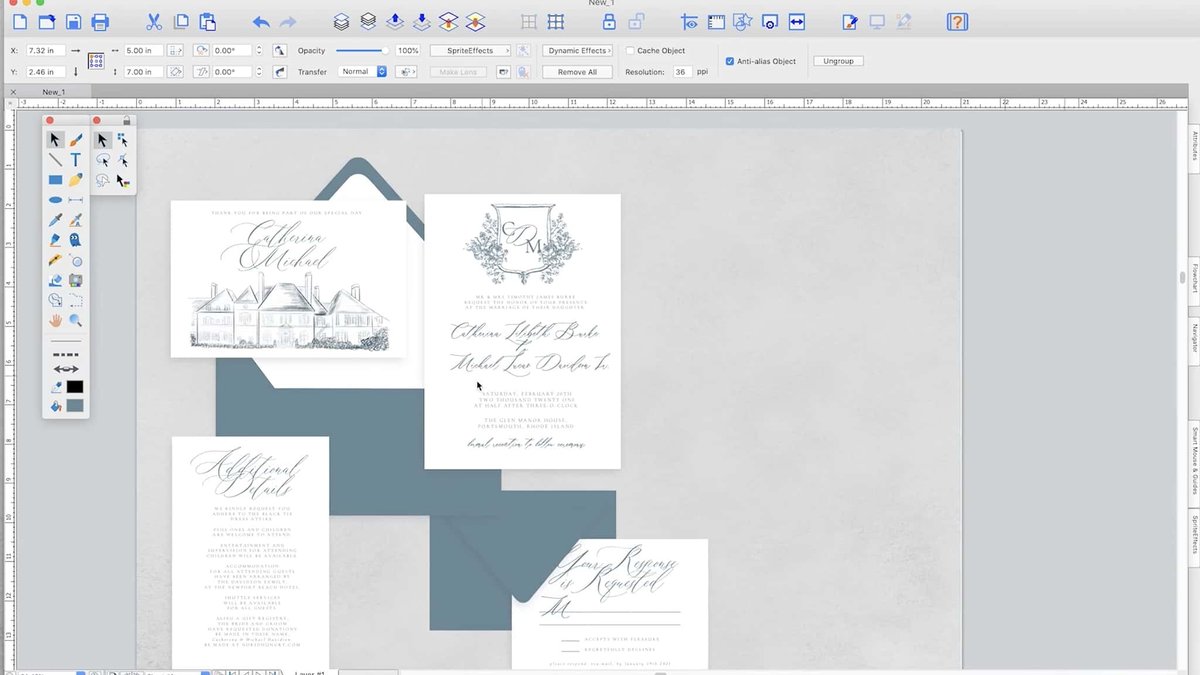
Task: Click the Ungroup button
Action: (838, 61)
